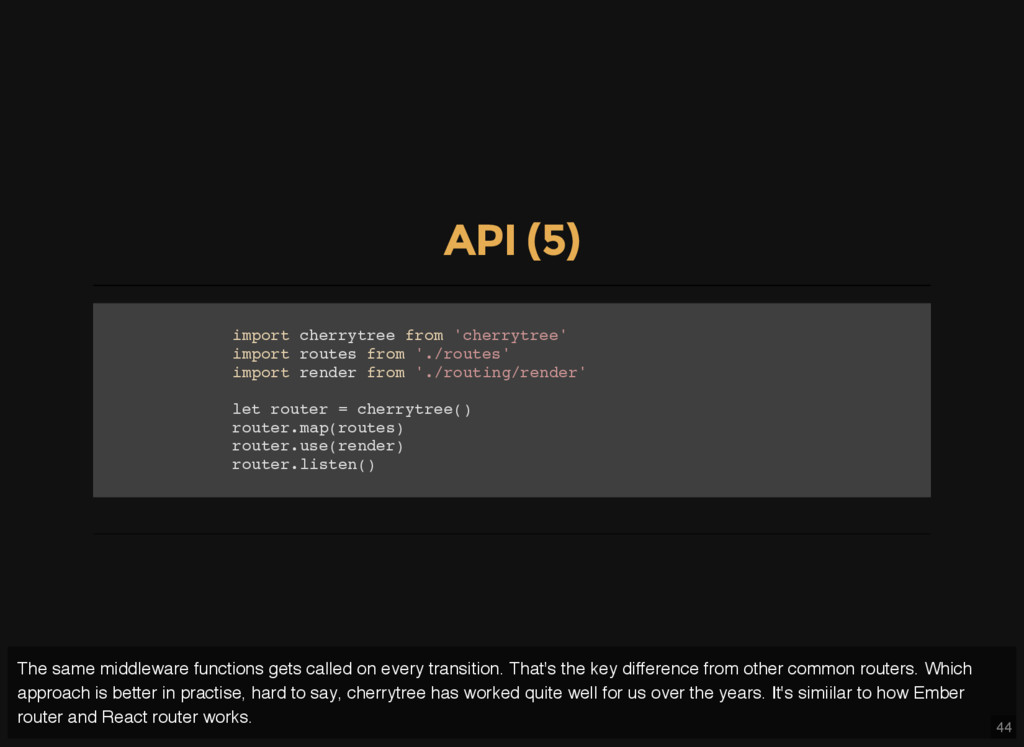Click the './routing/render' string

click(x=500, y=373)
